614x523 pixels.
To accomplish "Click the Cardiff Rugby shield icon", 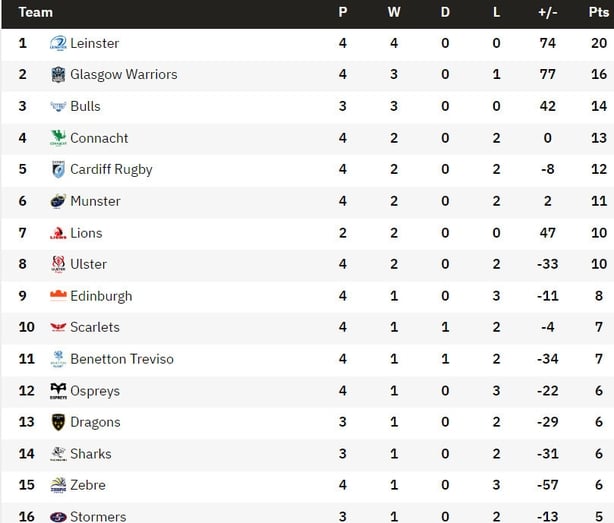I will pyautogui.click(x=58, y=170).
